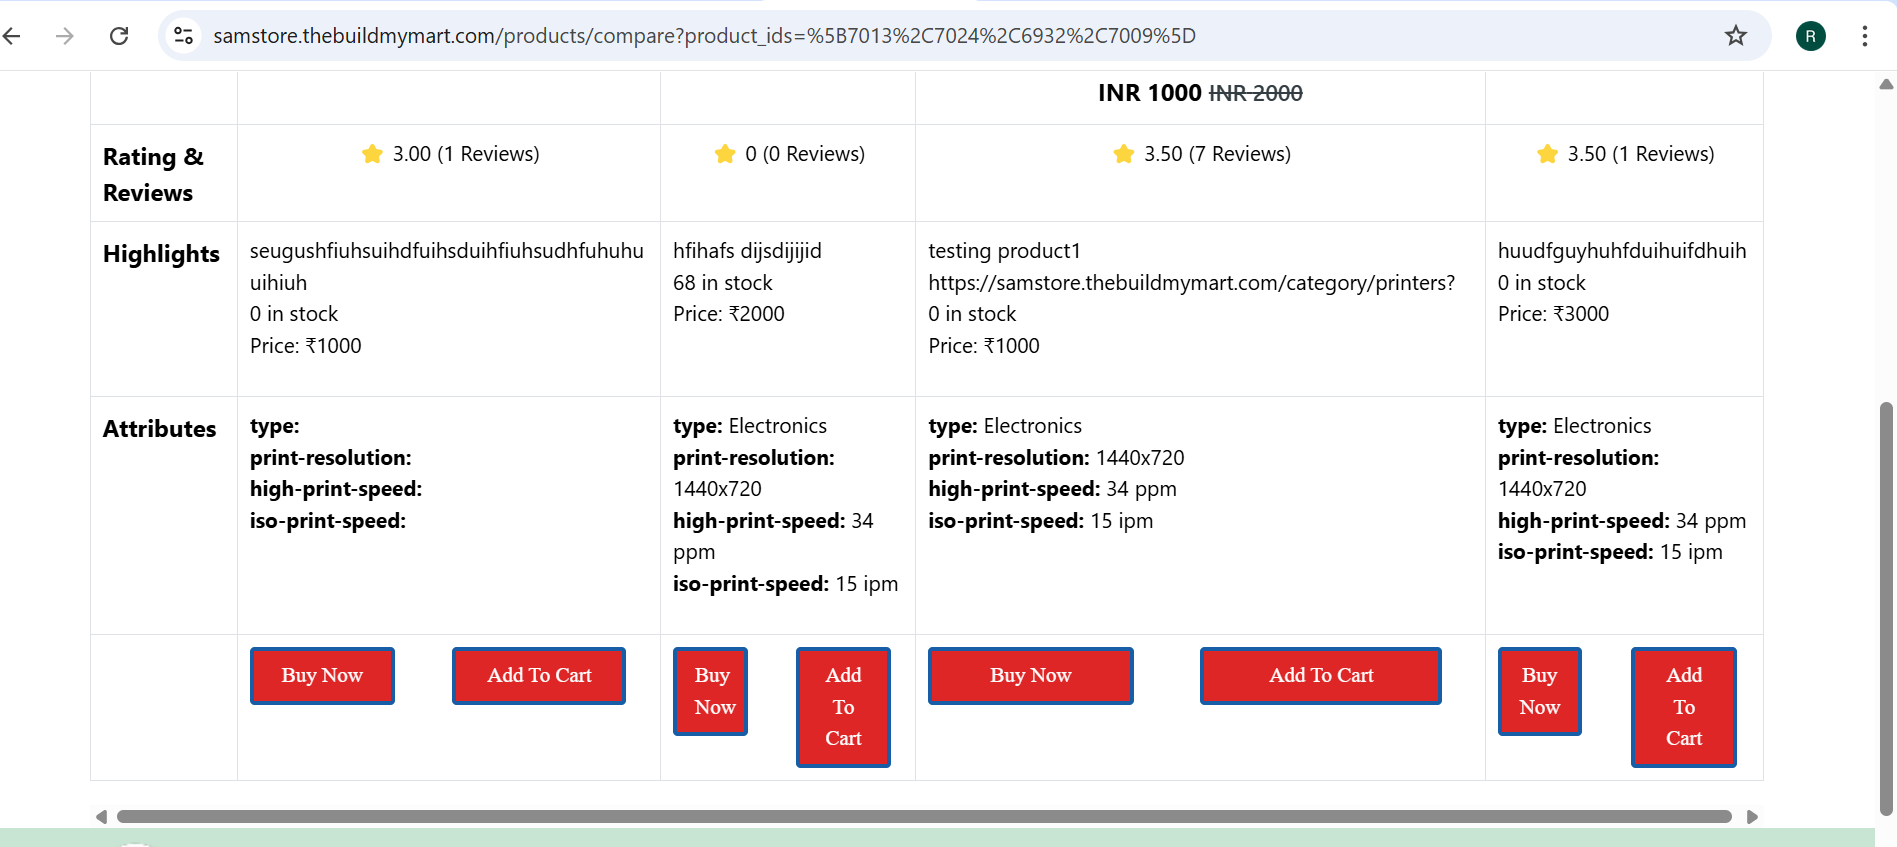Open the profile avatar R
1897x847 pixels.
point(1811,36)
